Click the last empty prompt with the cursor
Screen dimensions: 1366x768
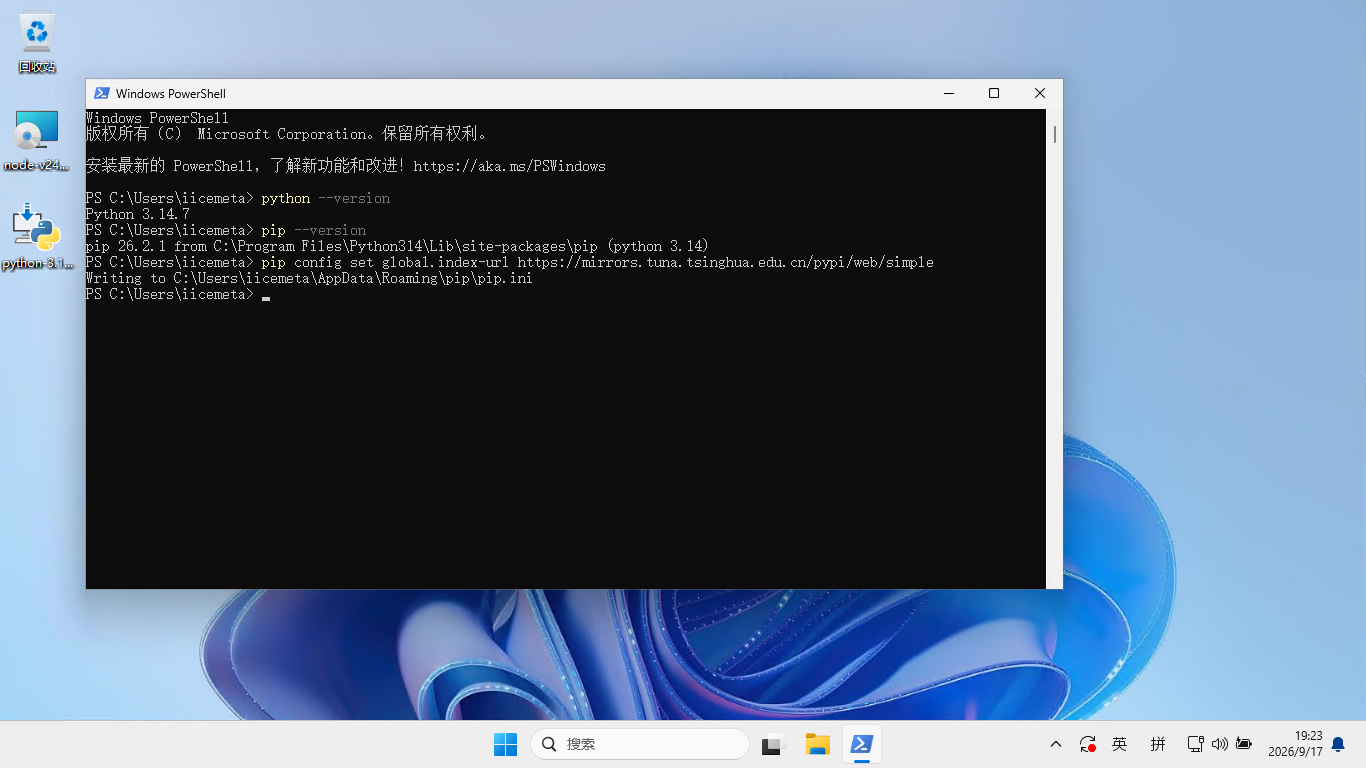[178, 294]
